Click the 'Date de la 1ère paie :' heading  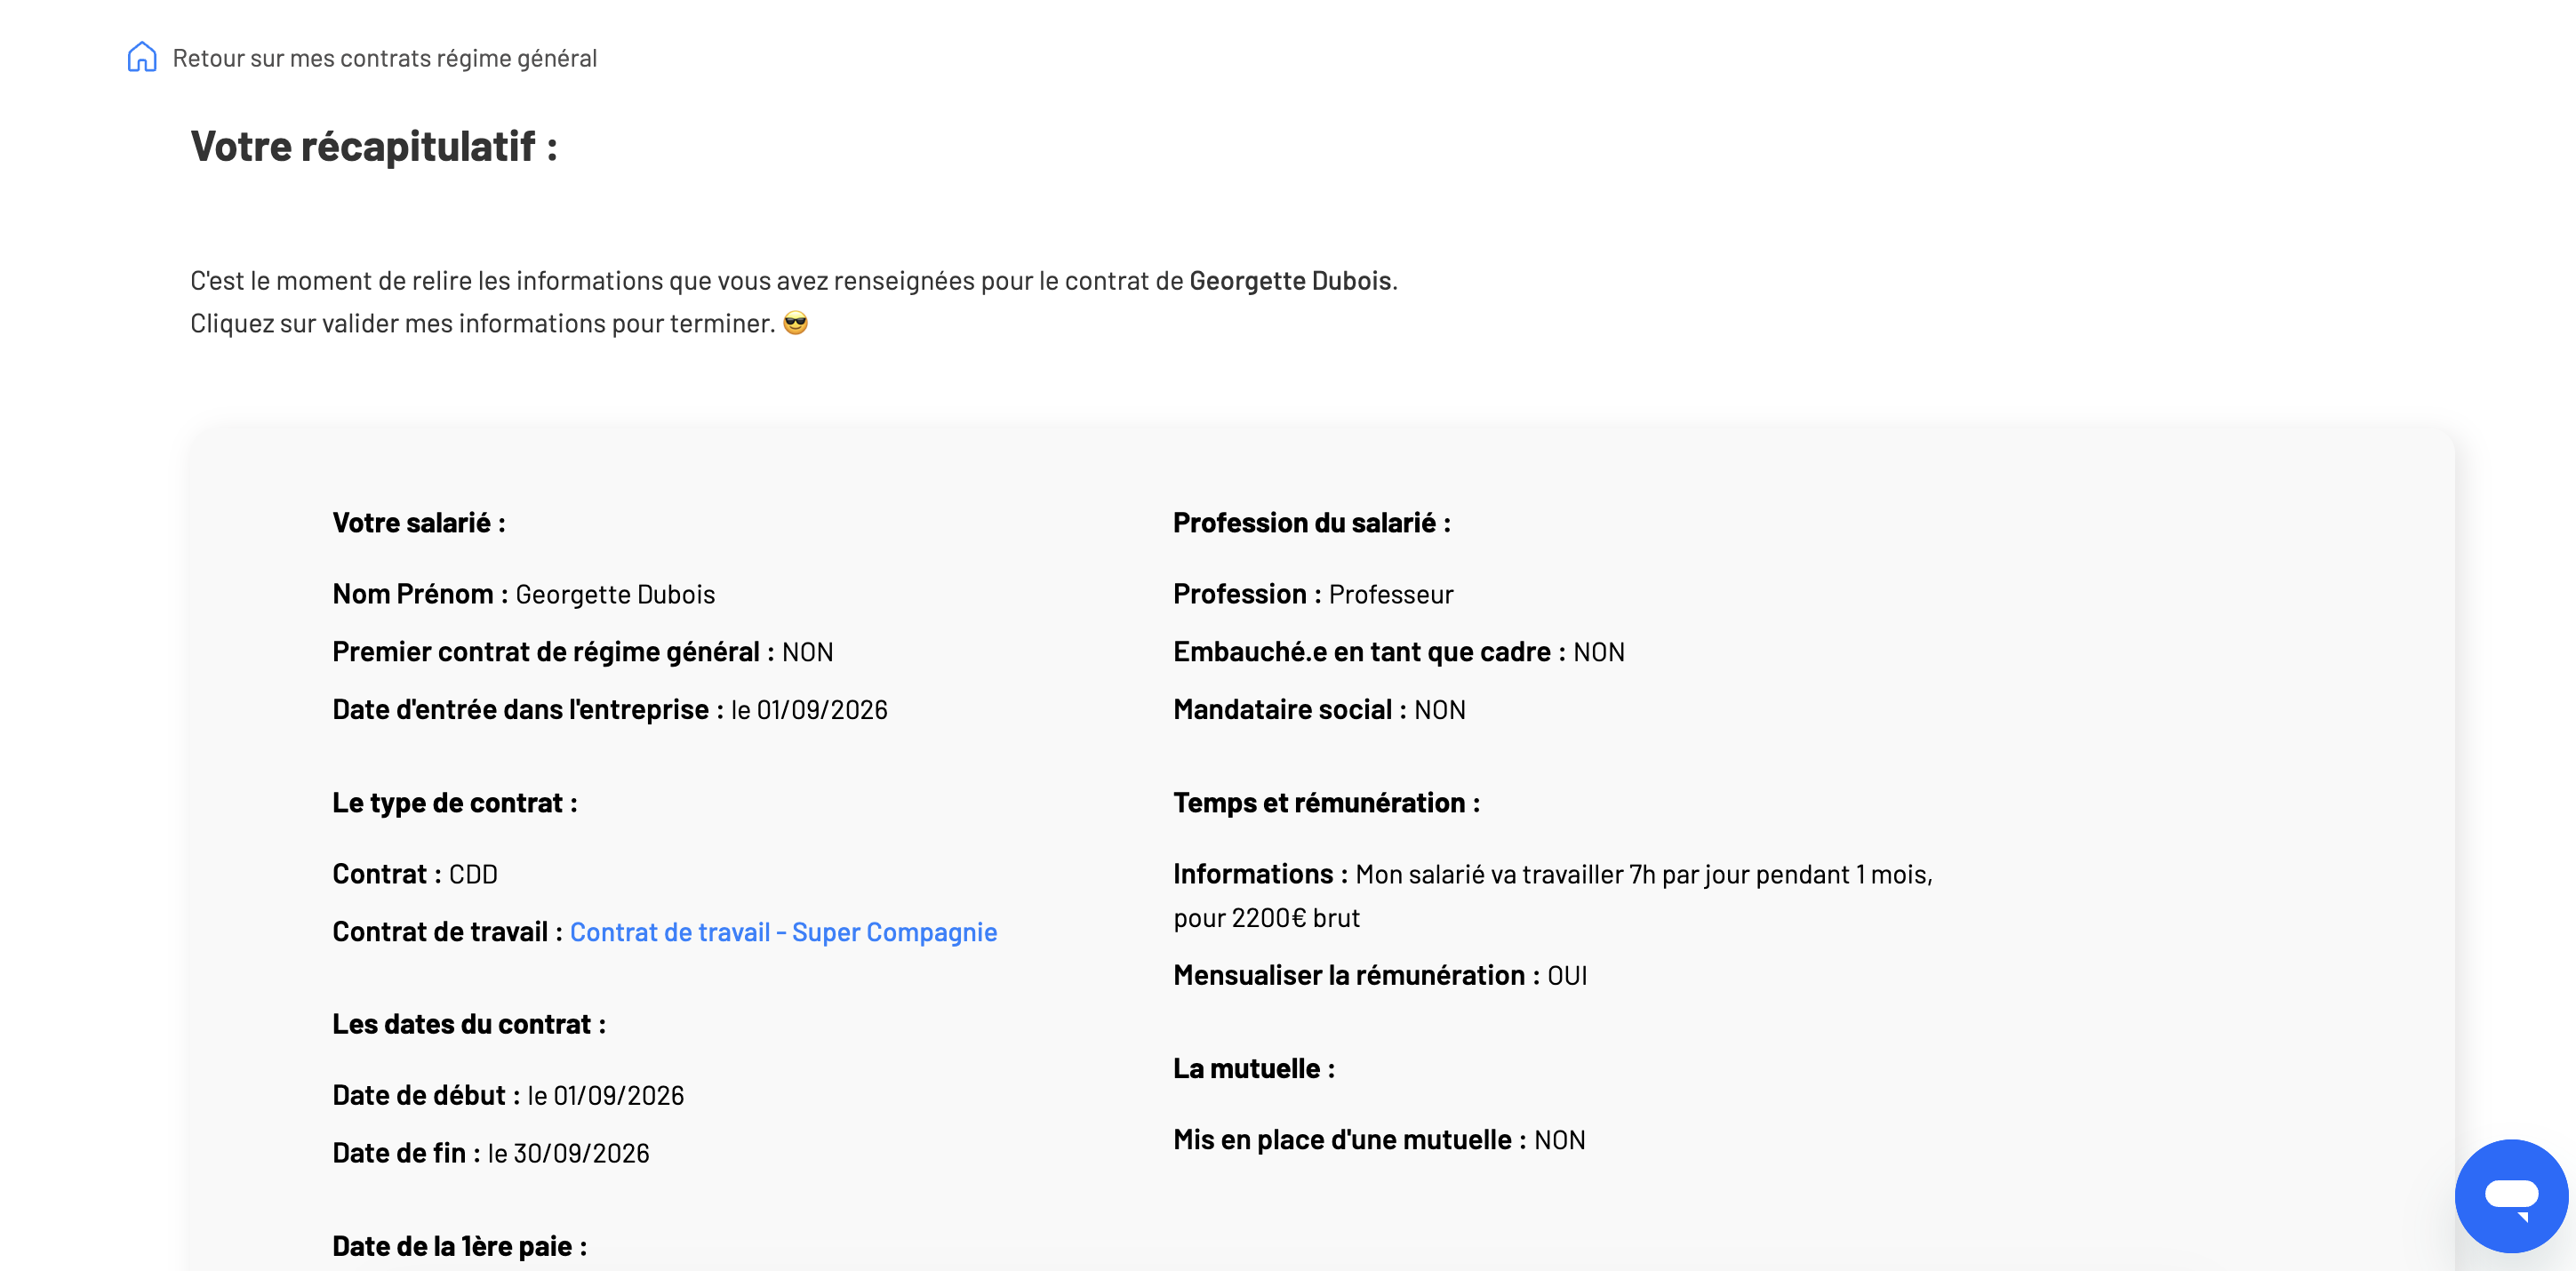(x=460, y=1246)
